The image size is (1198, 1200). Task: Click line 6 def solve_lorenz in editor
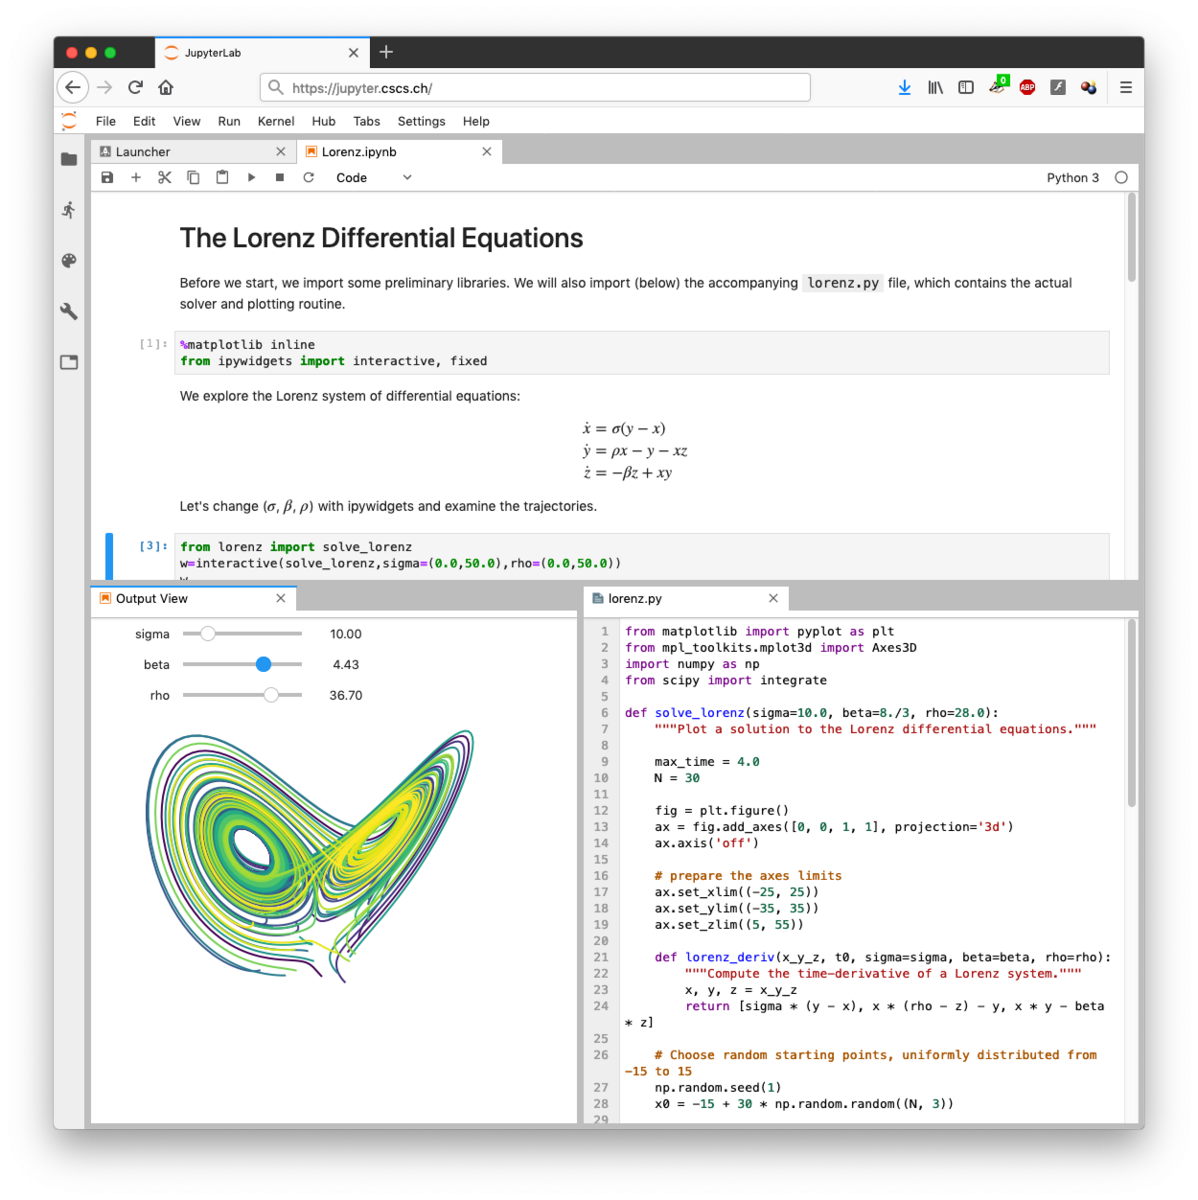pyautogui.click(x=811, y=713)
